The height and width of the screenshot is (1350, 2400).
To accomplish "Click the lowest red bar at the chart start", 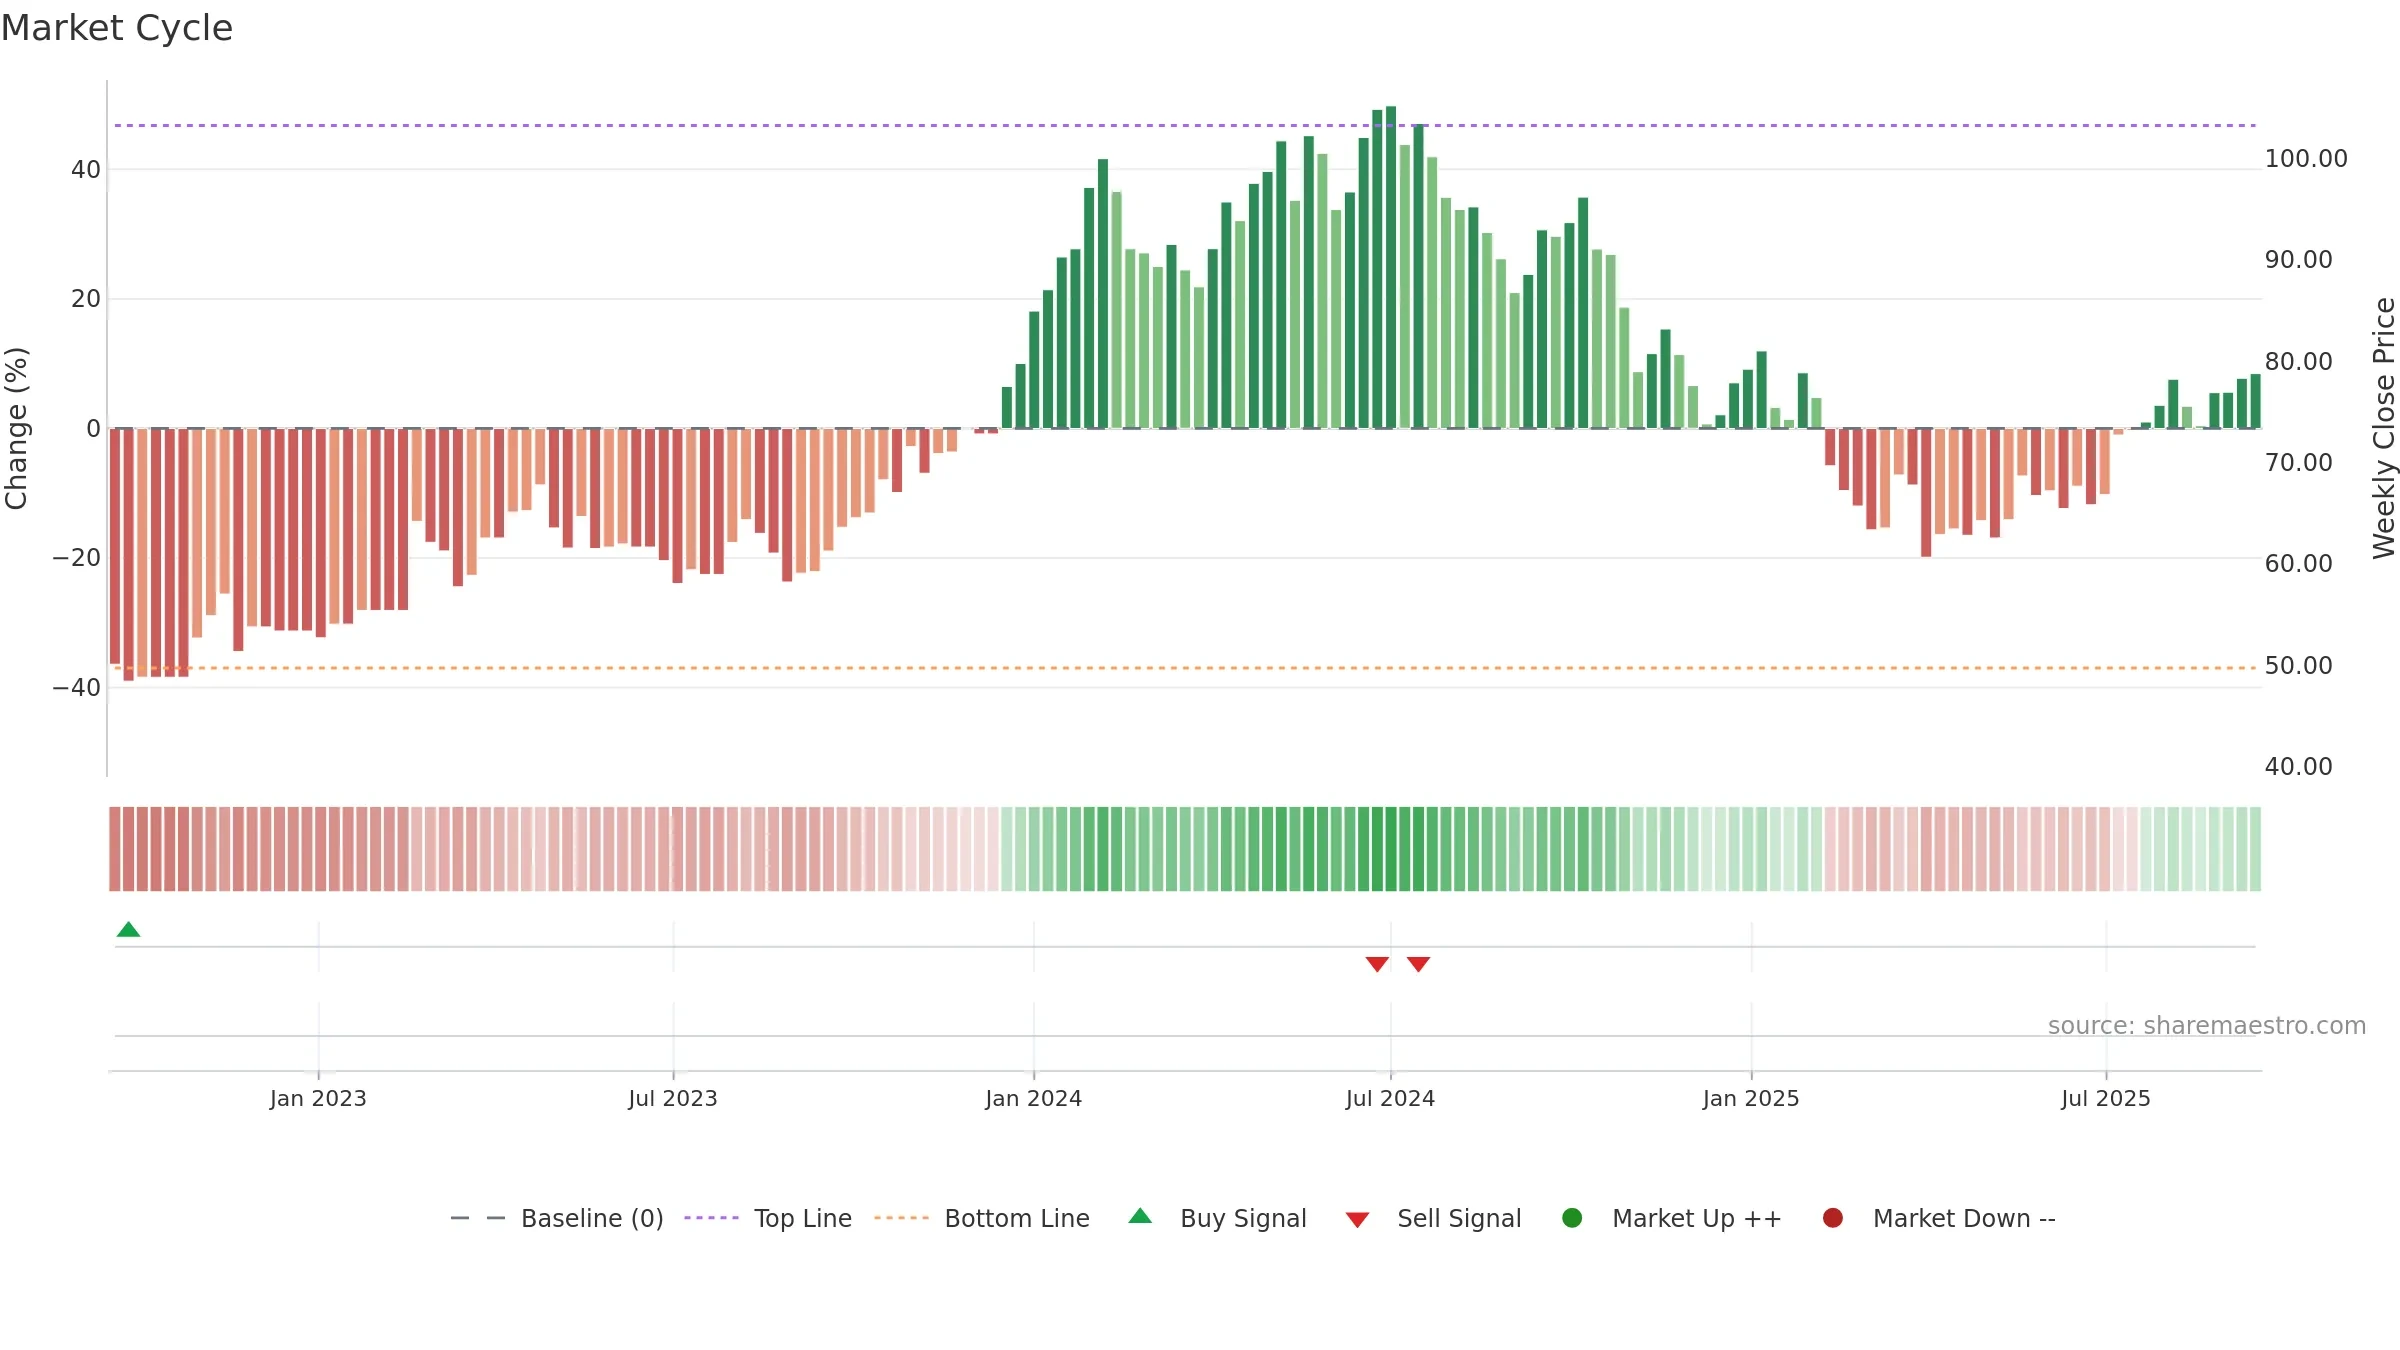I will pyautogui.click(x=128, y=555).
